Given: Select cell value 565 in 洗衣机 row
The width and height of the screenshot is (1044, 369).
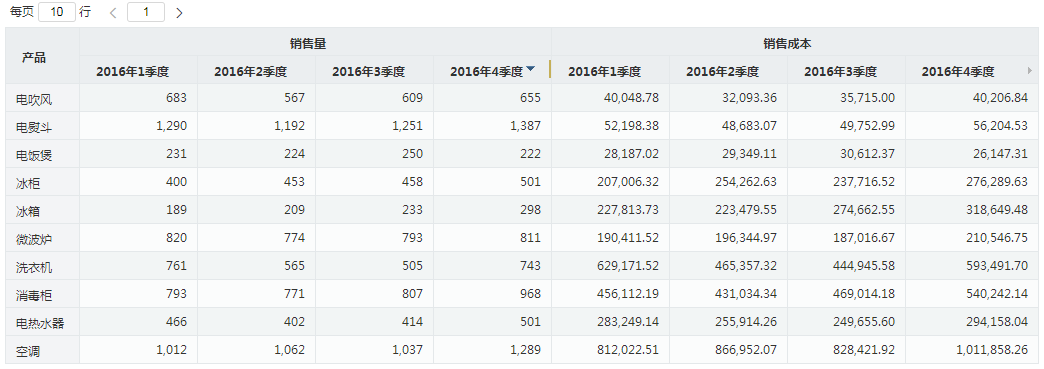Looking at the screenshot, I should 294,266.
